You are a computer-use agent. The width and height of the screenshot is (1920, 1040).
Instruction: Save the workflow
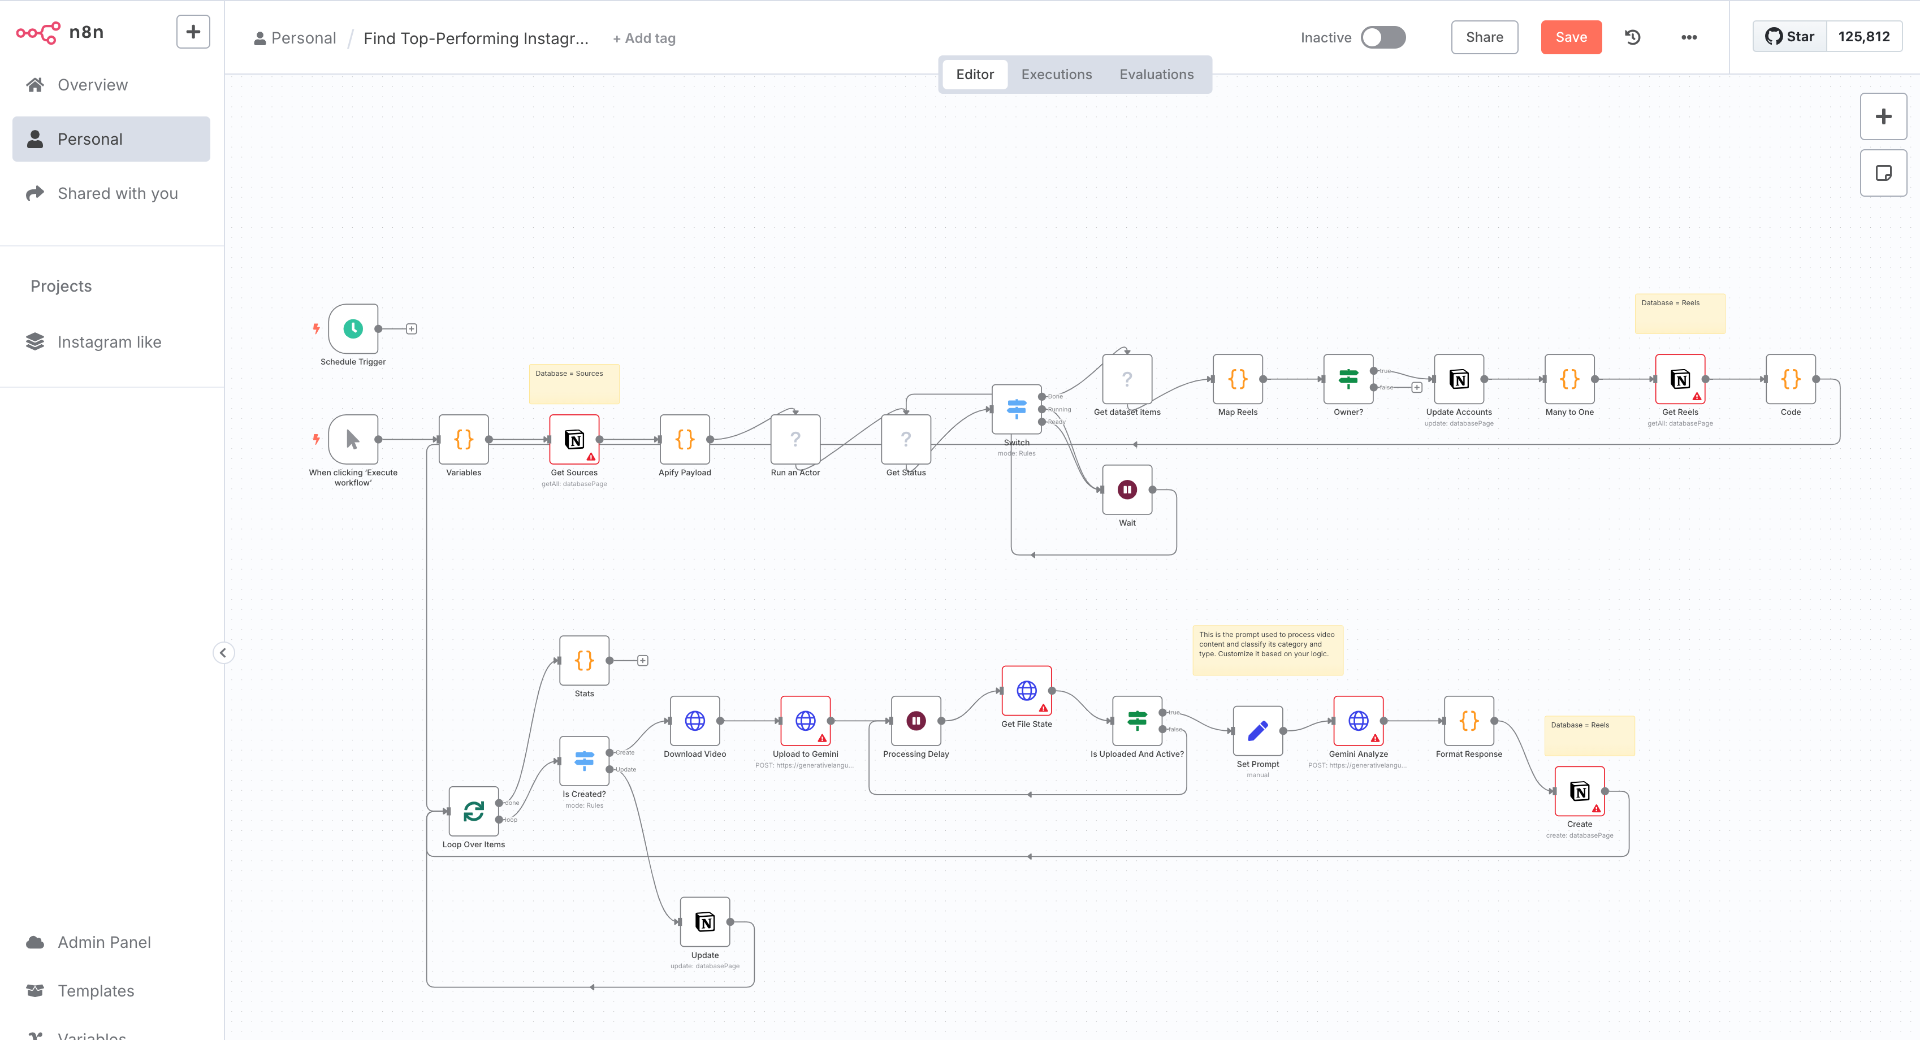[x=1571, y=37]
